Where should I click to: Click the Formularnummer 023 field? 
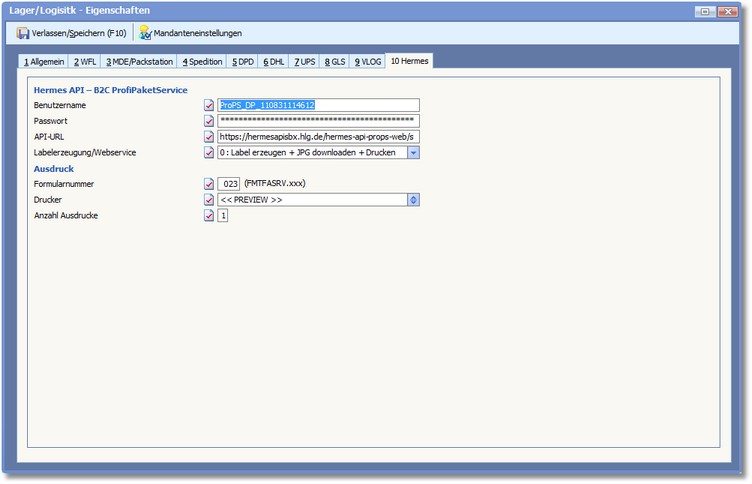point(230,184)
